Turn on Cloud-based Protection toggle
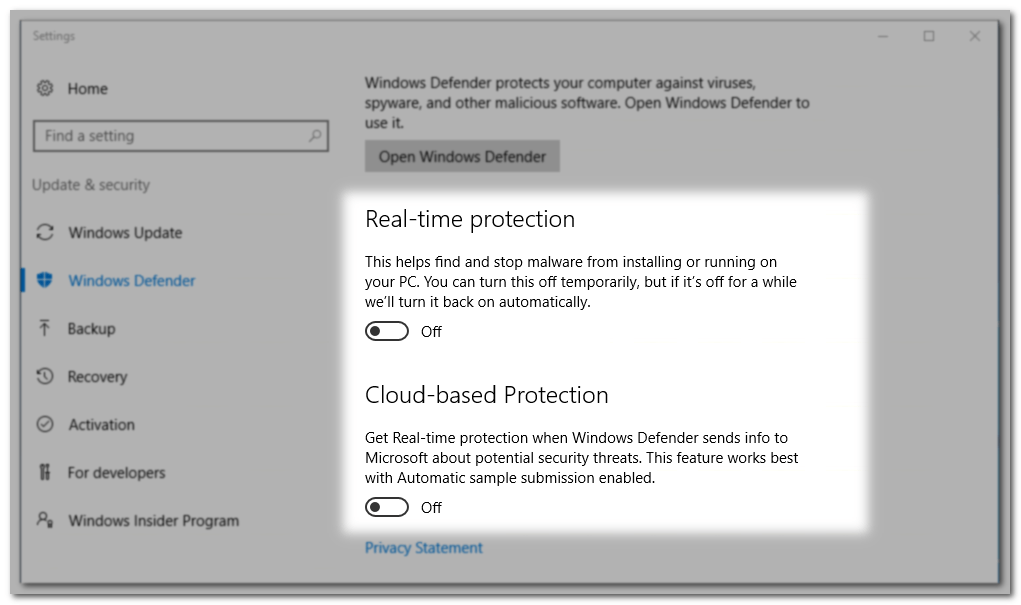Viewport: 1021px width, 605px height. coord(387,508)
